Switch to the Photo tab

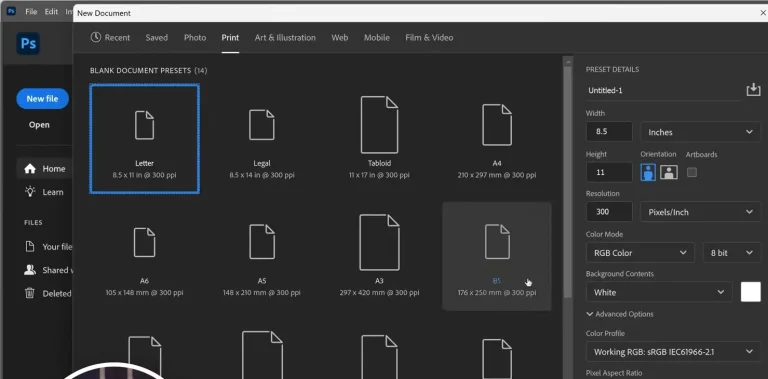click(195, 37)
